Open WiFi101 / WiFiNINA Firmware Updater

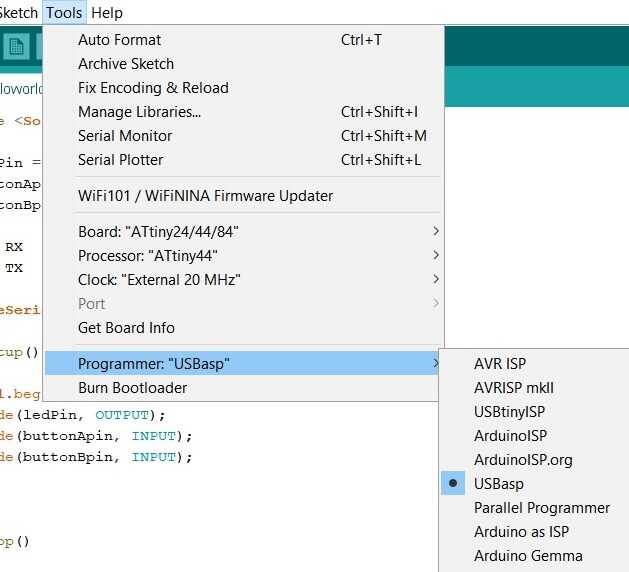[x=205, y=196]
